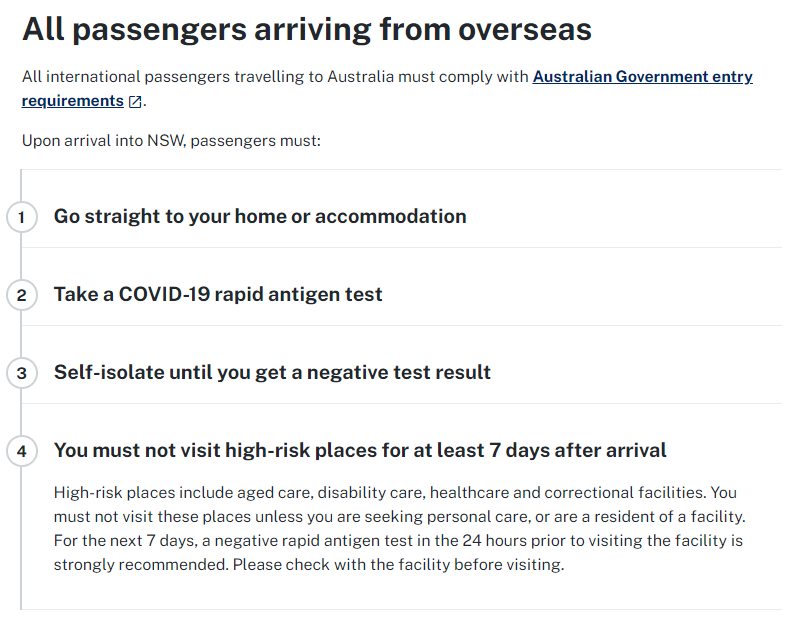Click the 'All international passengers travelling' intro text

(275, 77)
